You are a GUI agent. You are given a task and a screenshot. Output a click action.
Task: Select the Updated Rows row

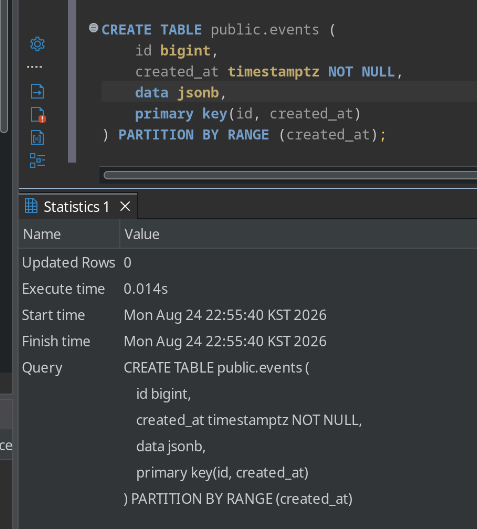pyautogui.click(x=248, y=262)
